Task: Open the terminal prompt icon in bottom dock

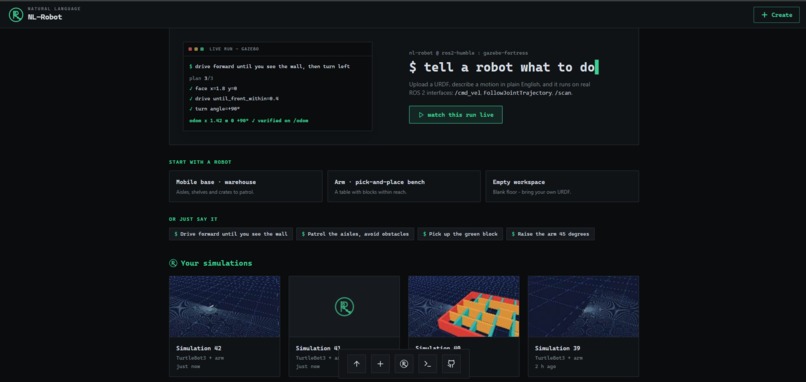Action: pyautogui.click(x=427, y=364)
